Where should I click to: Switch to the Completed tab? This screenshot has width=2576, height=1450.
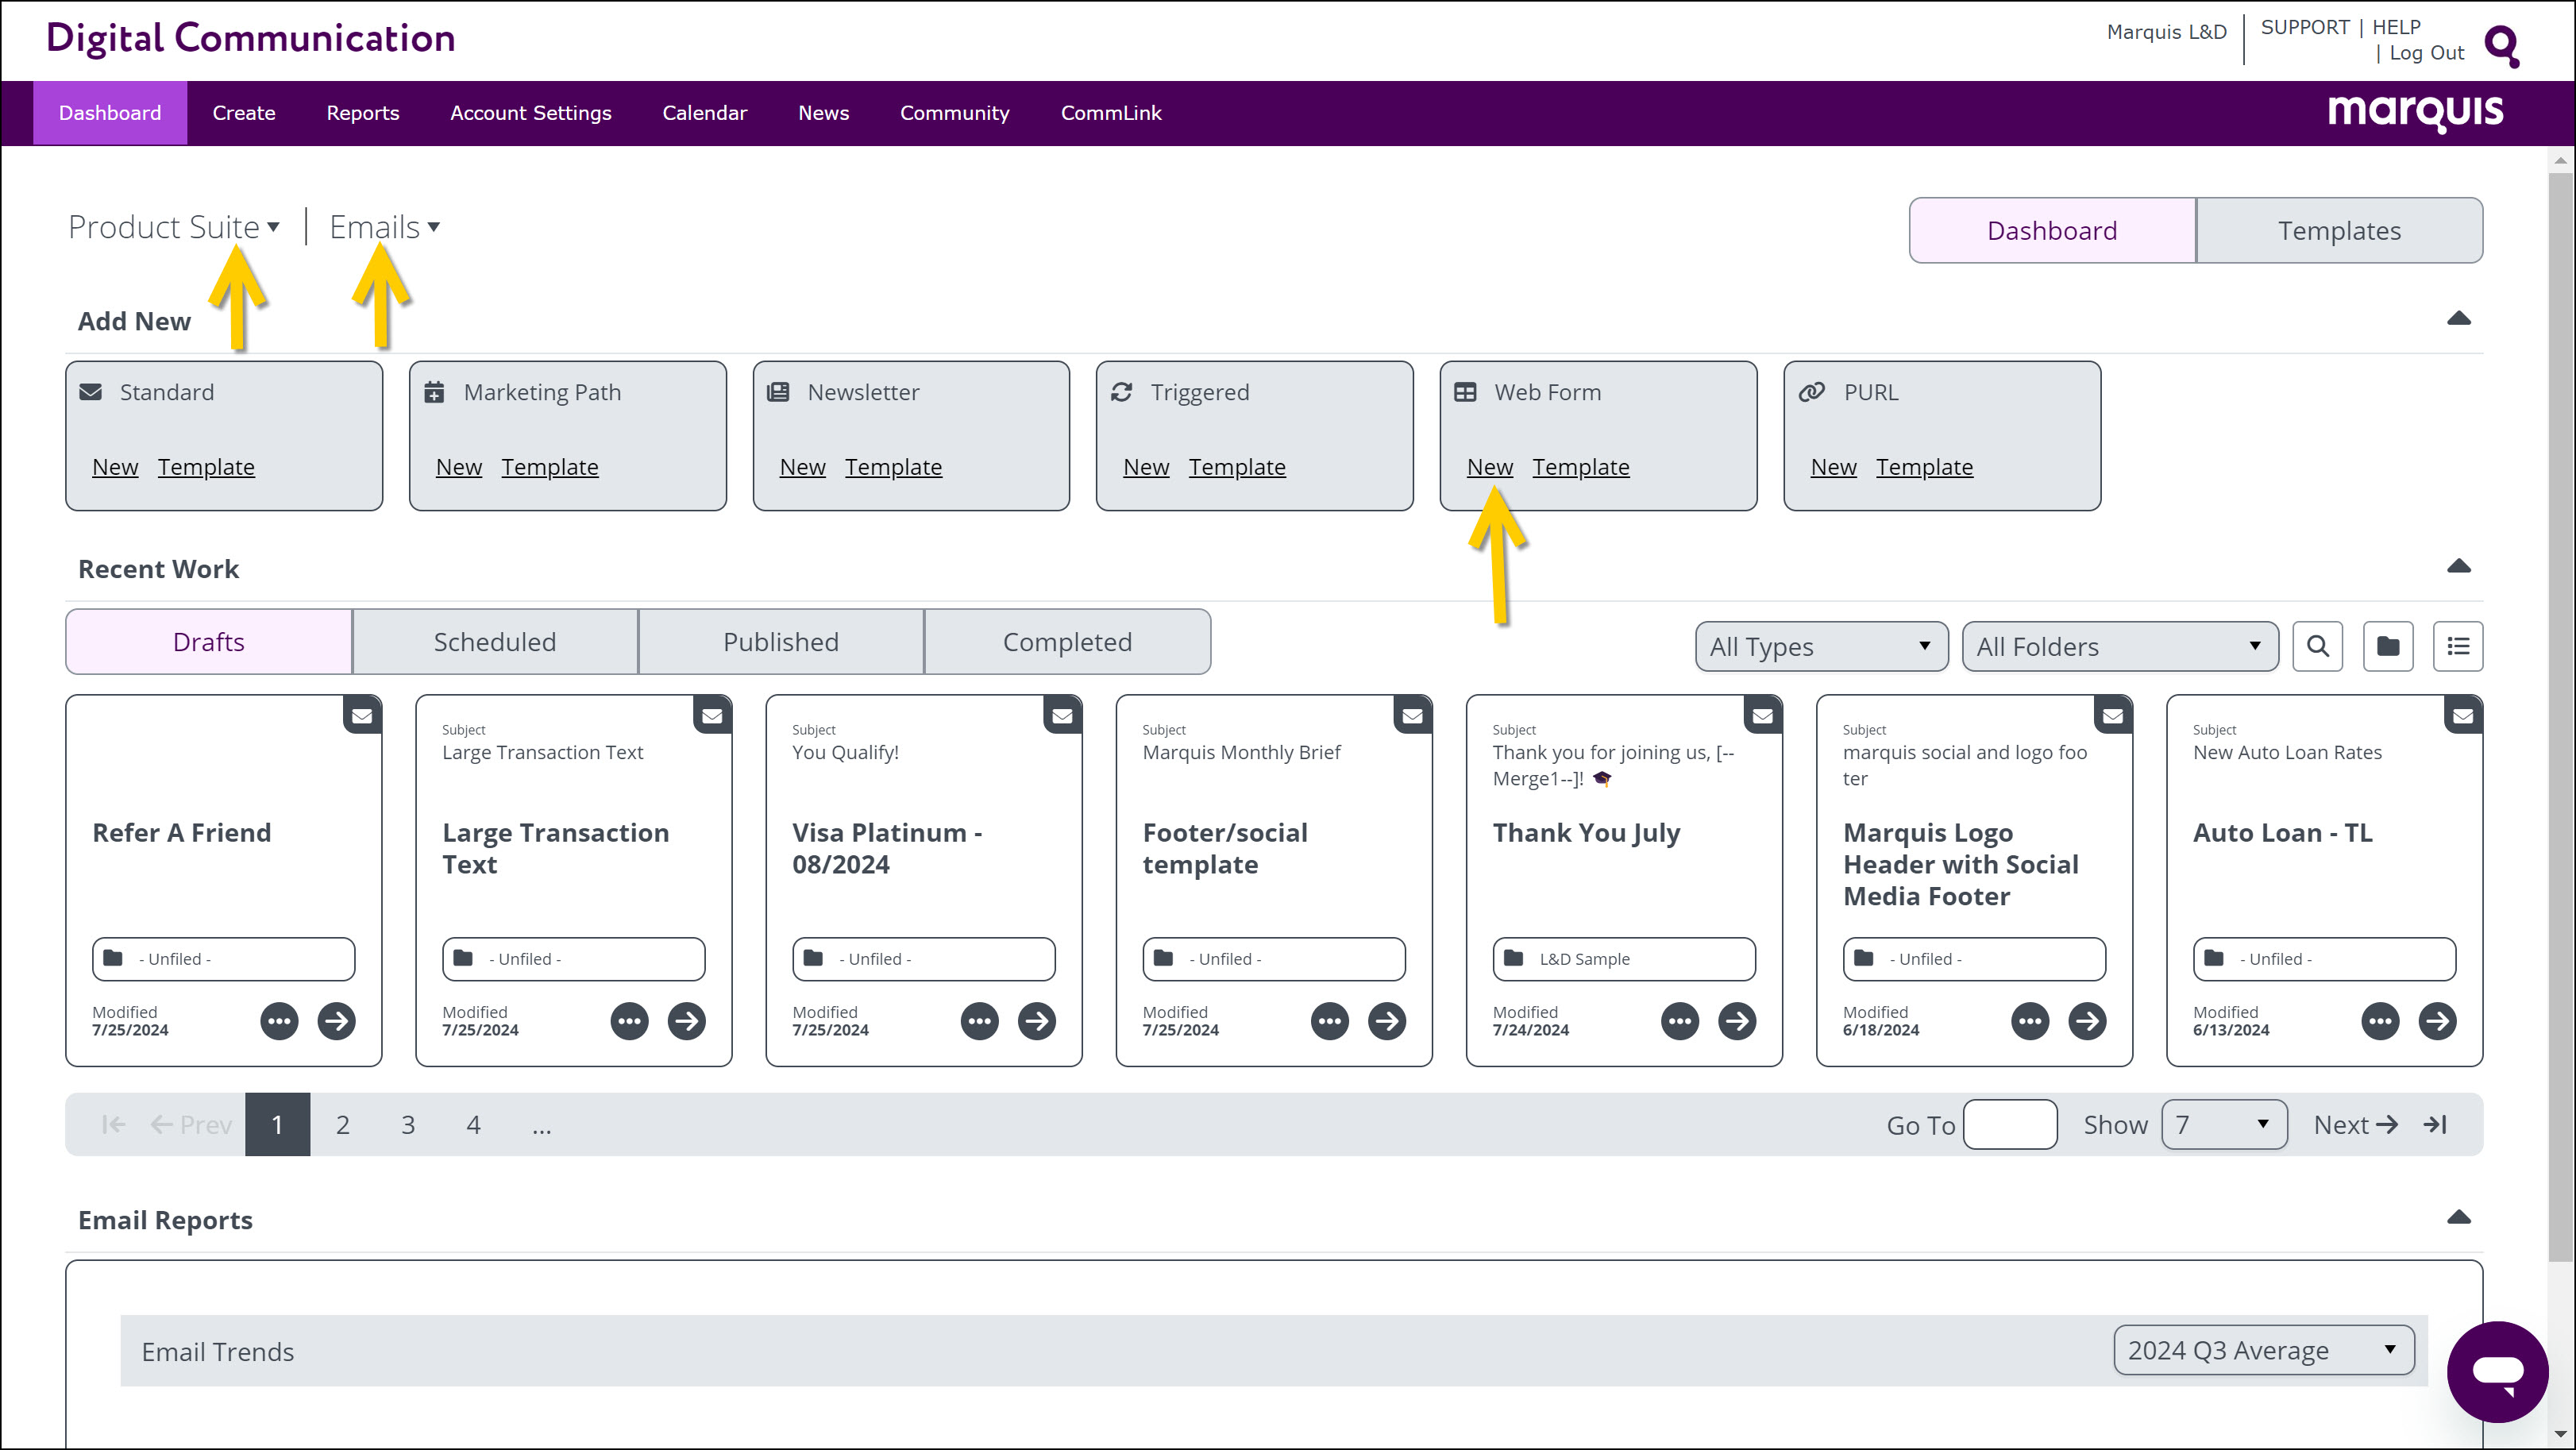point(1067,642)
